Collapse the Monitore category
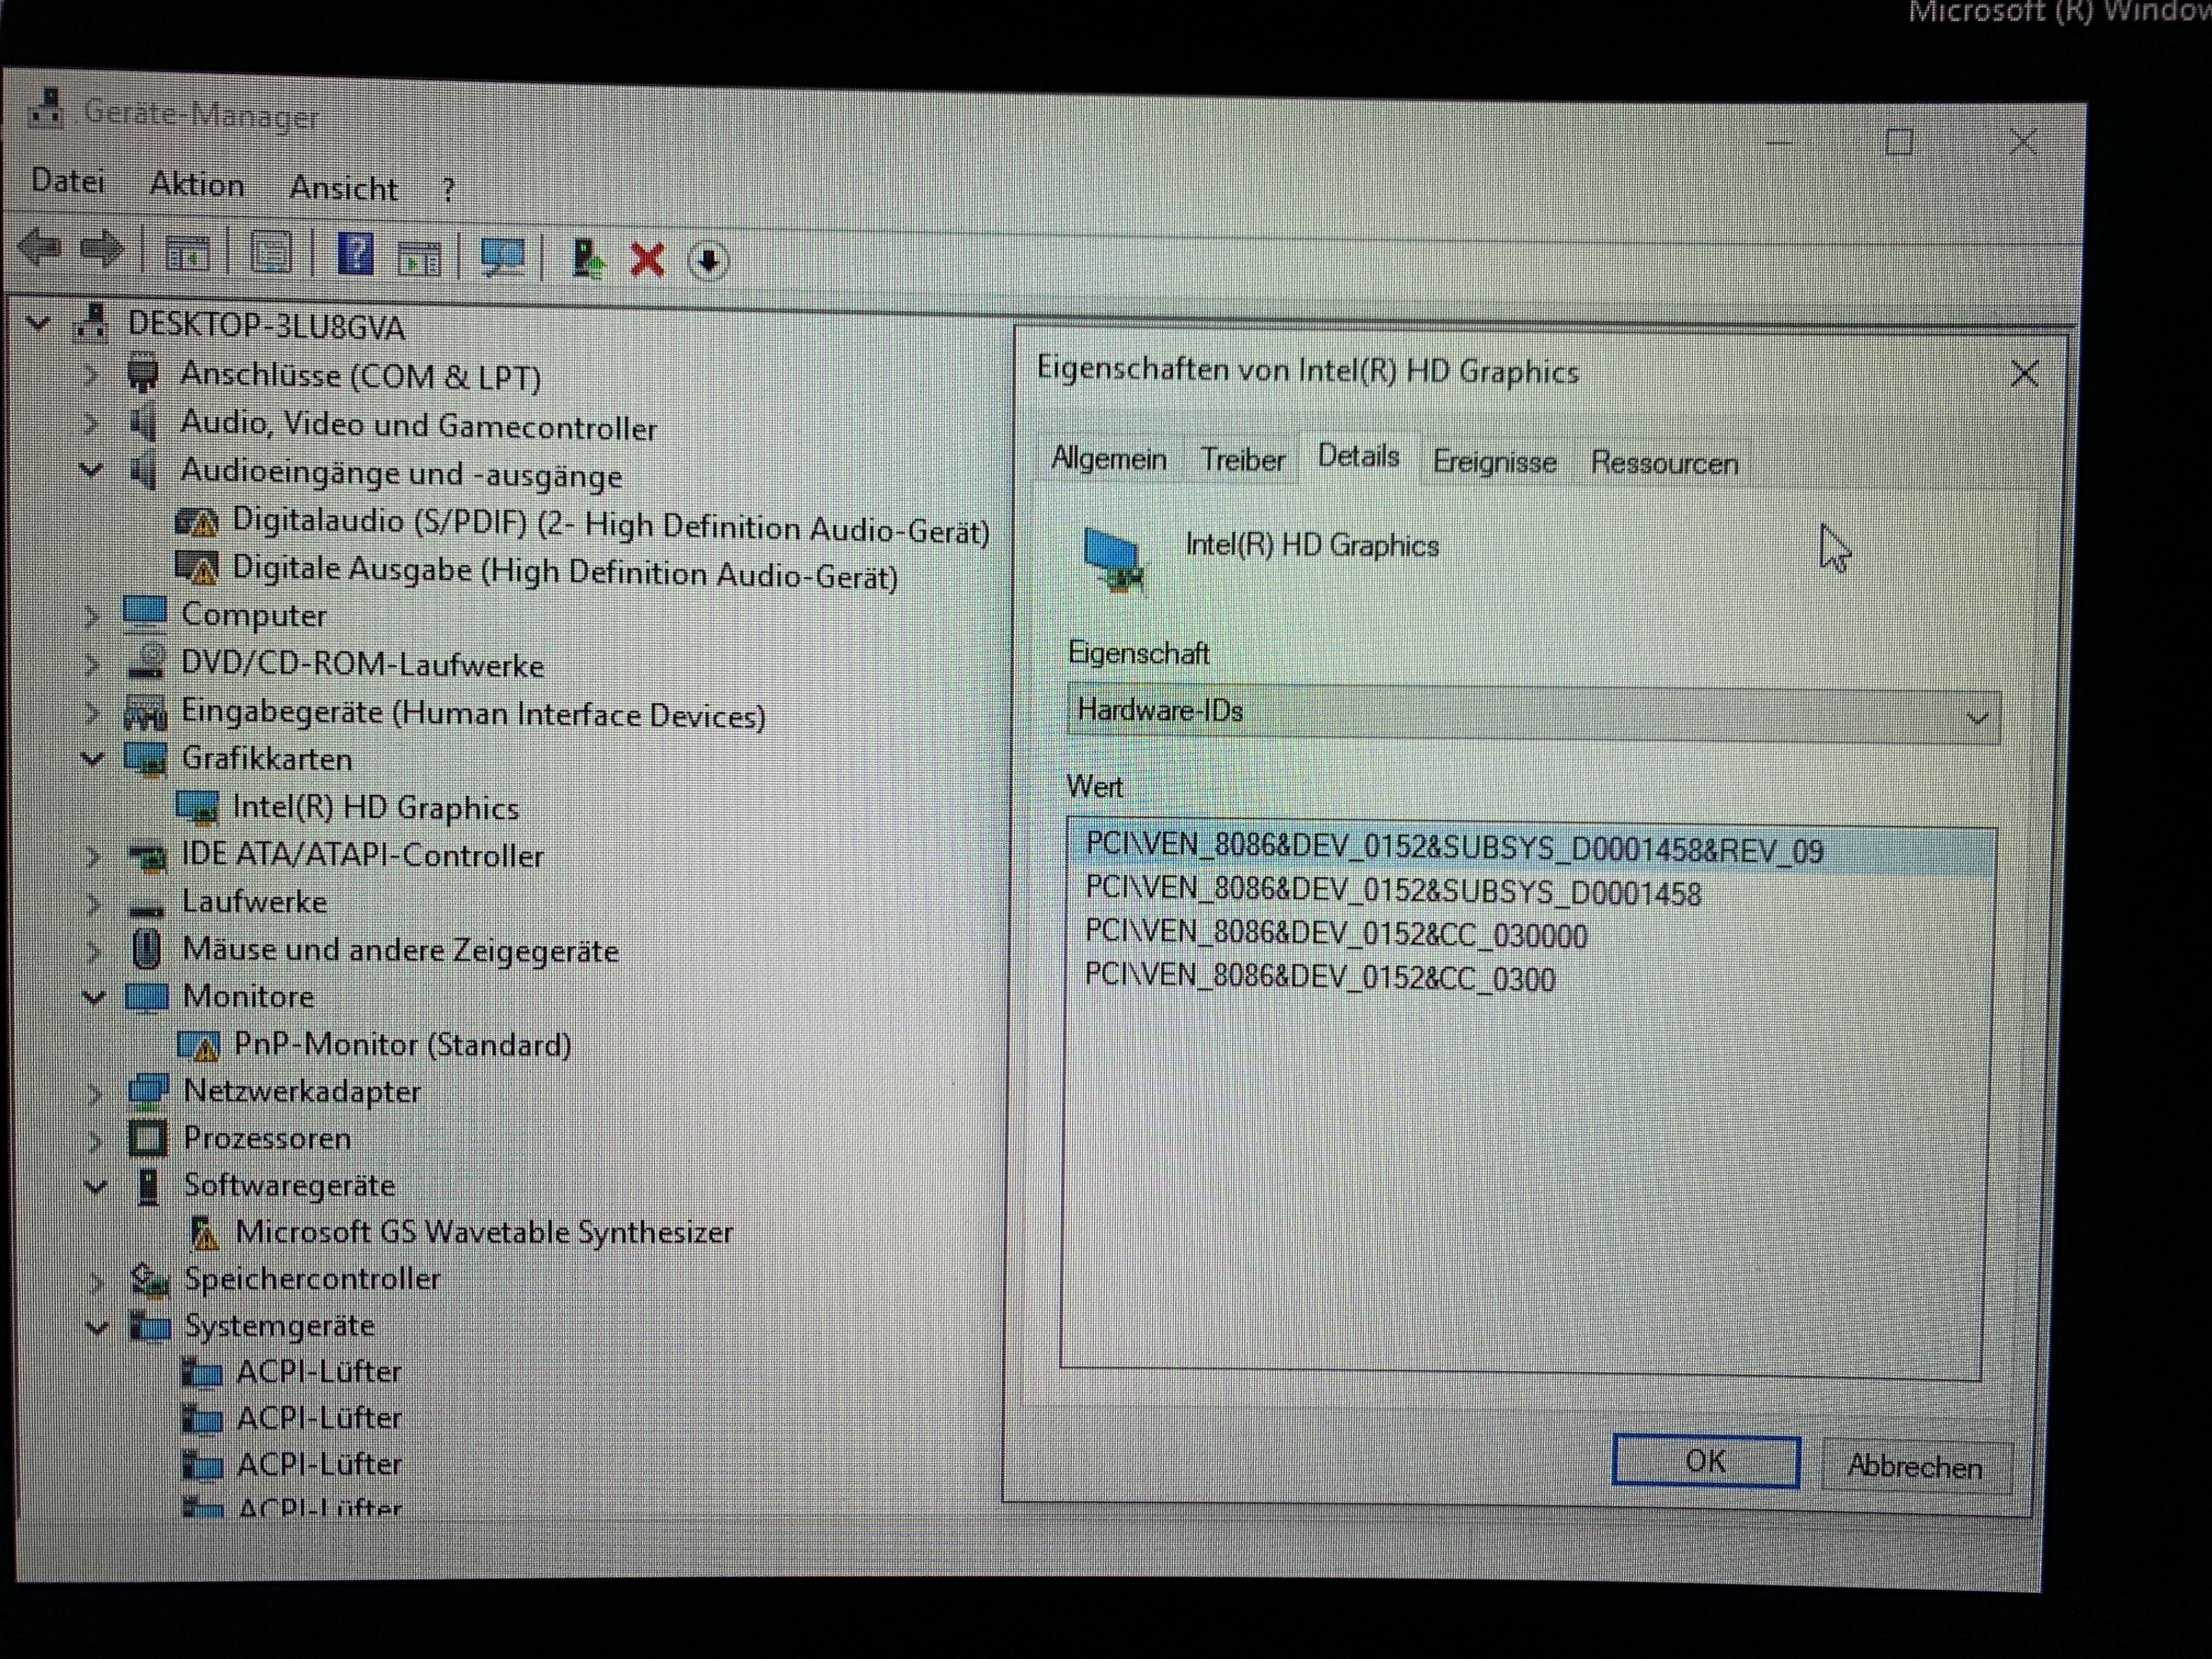Screen dimensions: 2212x1659 (x=94, y=997)
